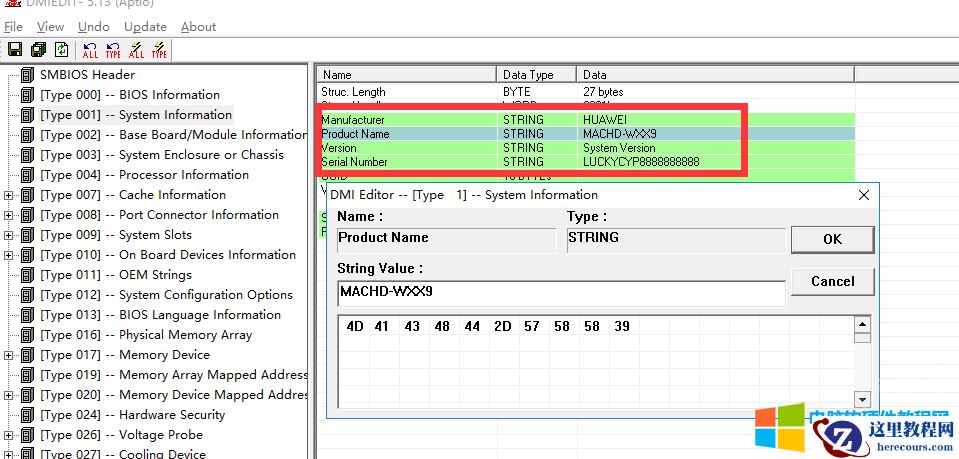Click the Undo ALL blue-arrow toolbar icon
This screenshot has width=959, height=459.
pyautogui.click(x=91, y=49)
